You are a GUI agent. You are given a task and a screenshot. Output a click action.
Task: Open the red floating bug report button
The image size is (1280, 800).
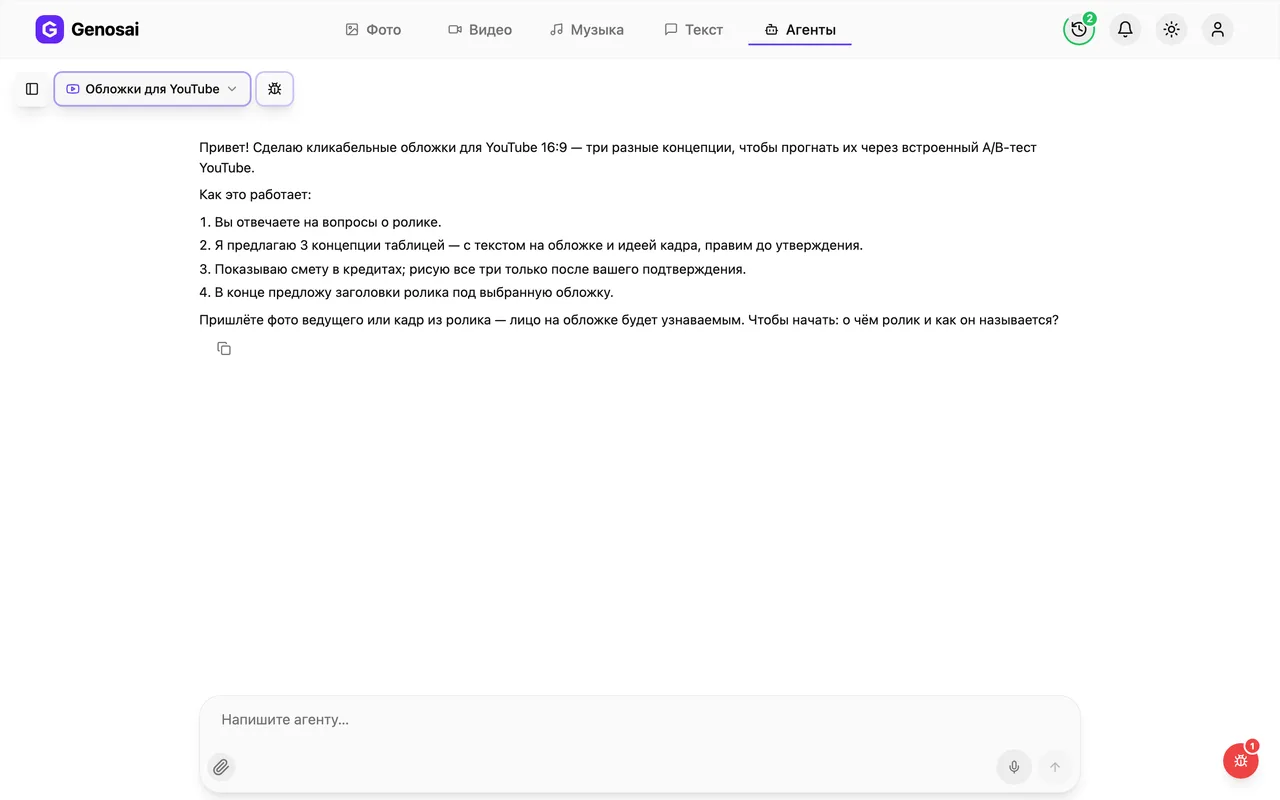coord(1241,760)
